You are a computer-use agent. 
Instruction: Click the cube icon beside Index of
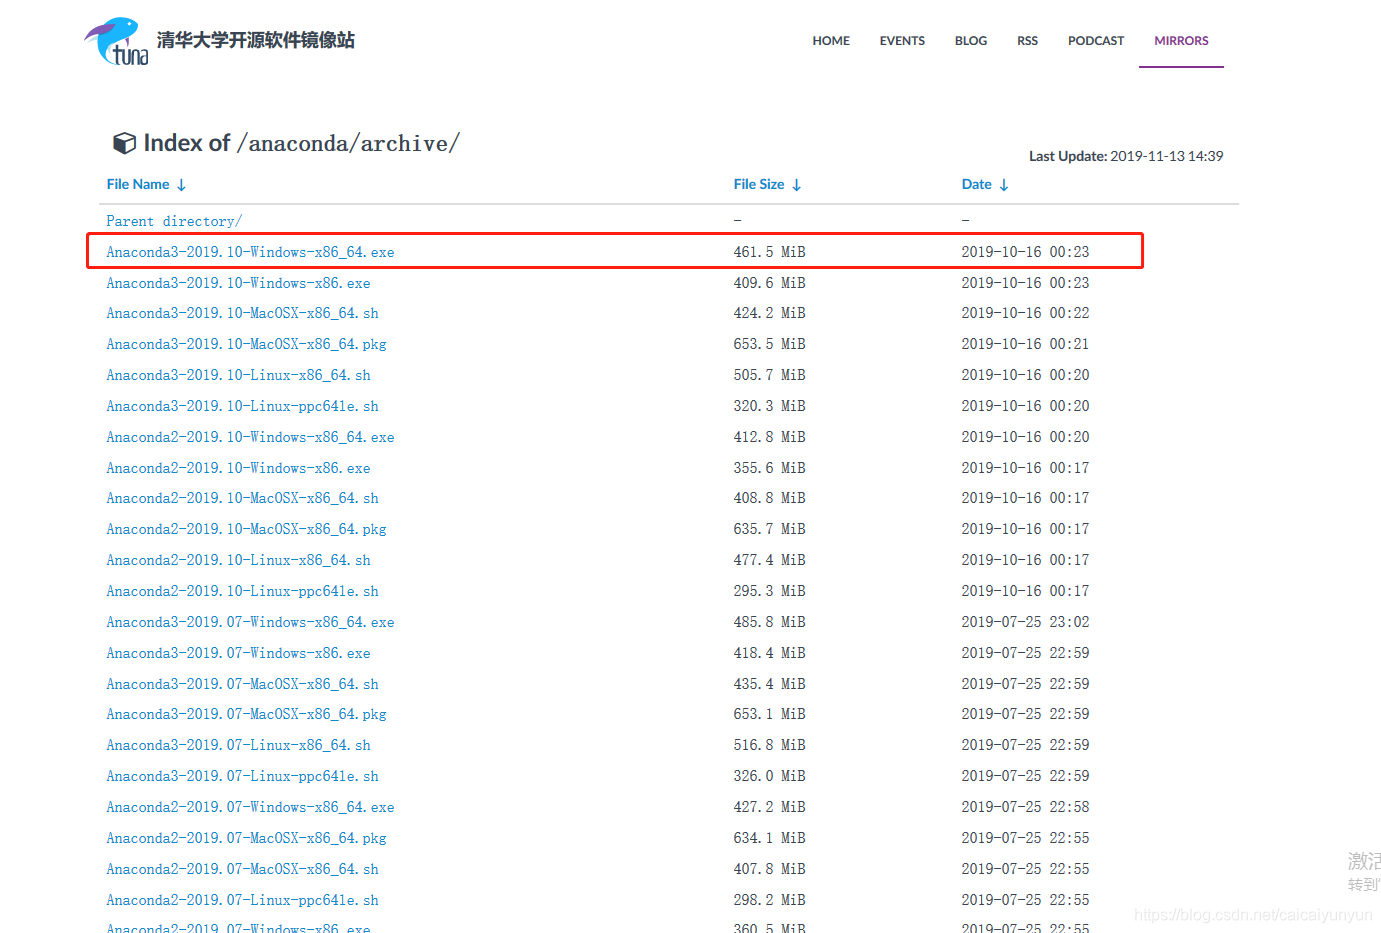tap(124, 143)
